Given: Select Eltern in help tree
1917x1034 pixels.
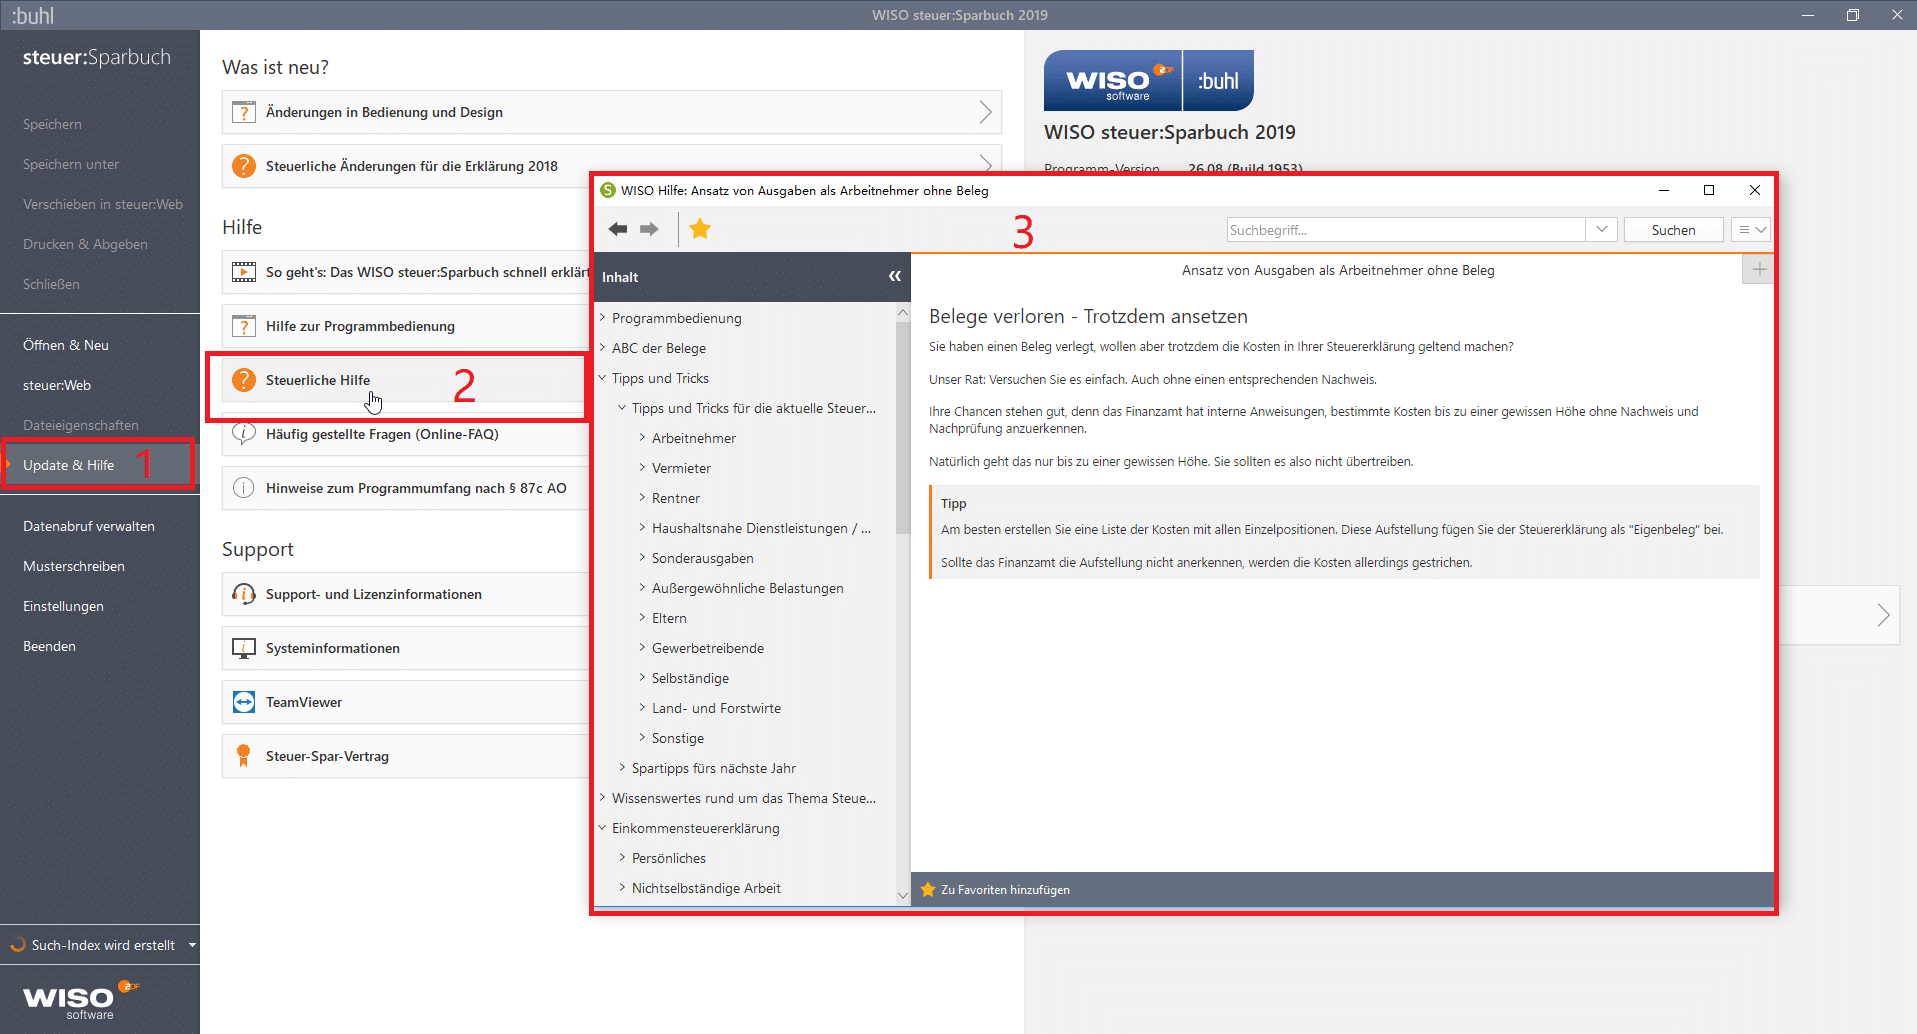Looking at the screenshot, I should point(669,618).
